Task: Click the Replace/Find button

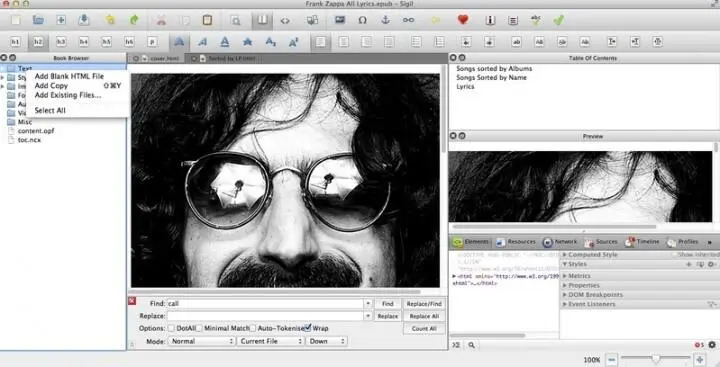Action: click(x=424, y=304)
